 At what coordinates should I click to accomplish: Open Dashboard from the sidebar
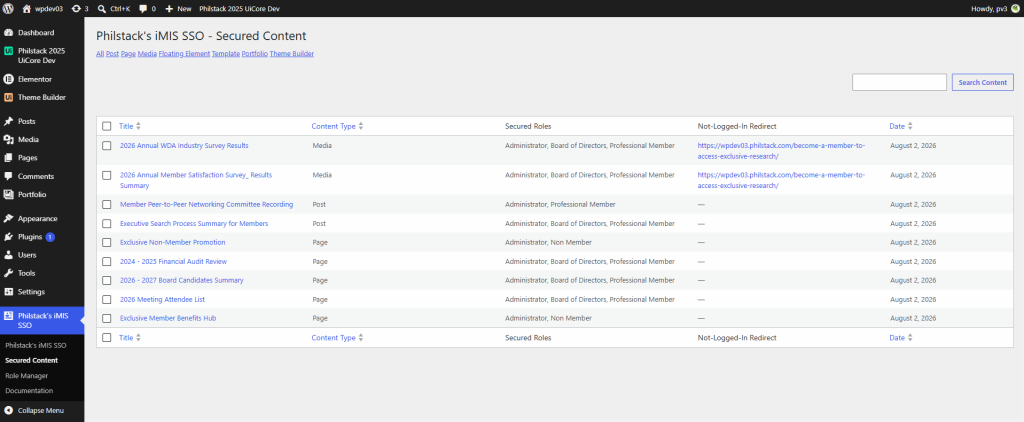42,33
